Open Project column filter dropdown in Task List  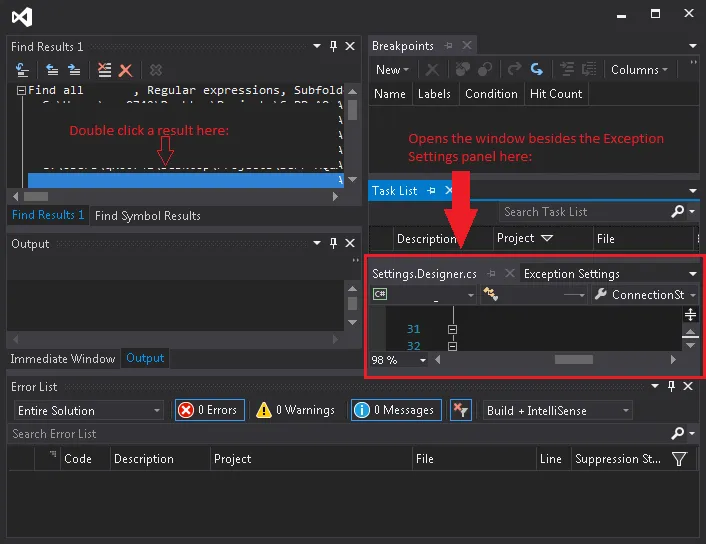pos(547,238)
